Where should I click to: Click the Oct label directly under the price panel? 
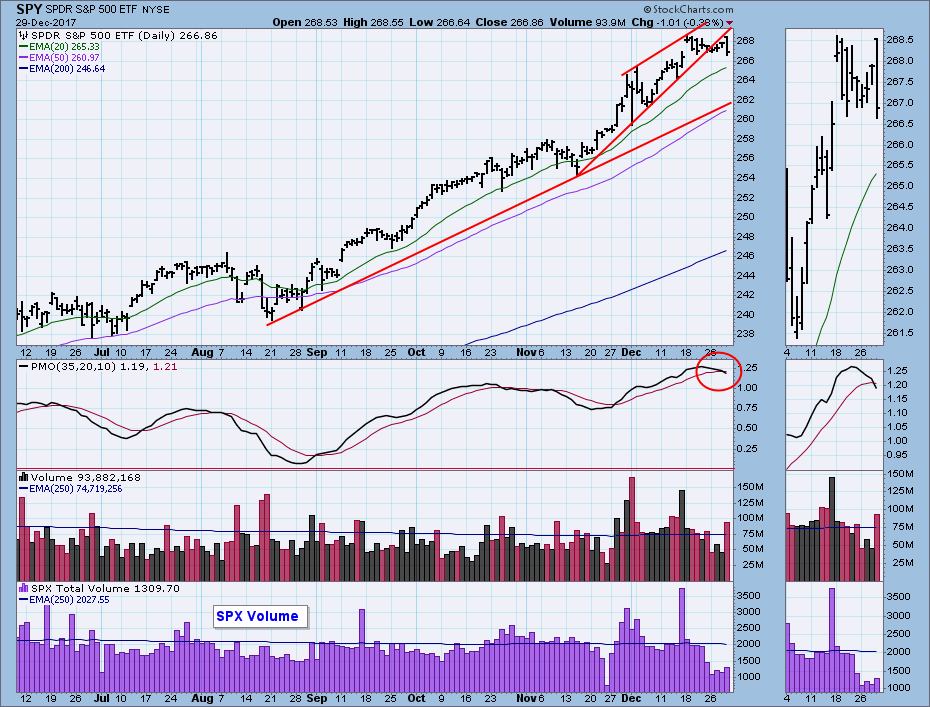[x=416, y=352]
